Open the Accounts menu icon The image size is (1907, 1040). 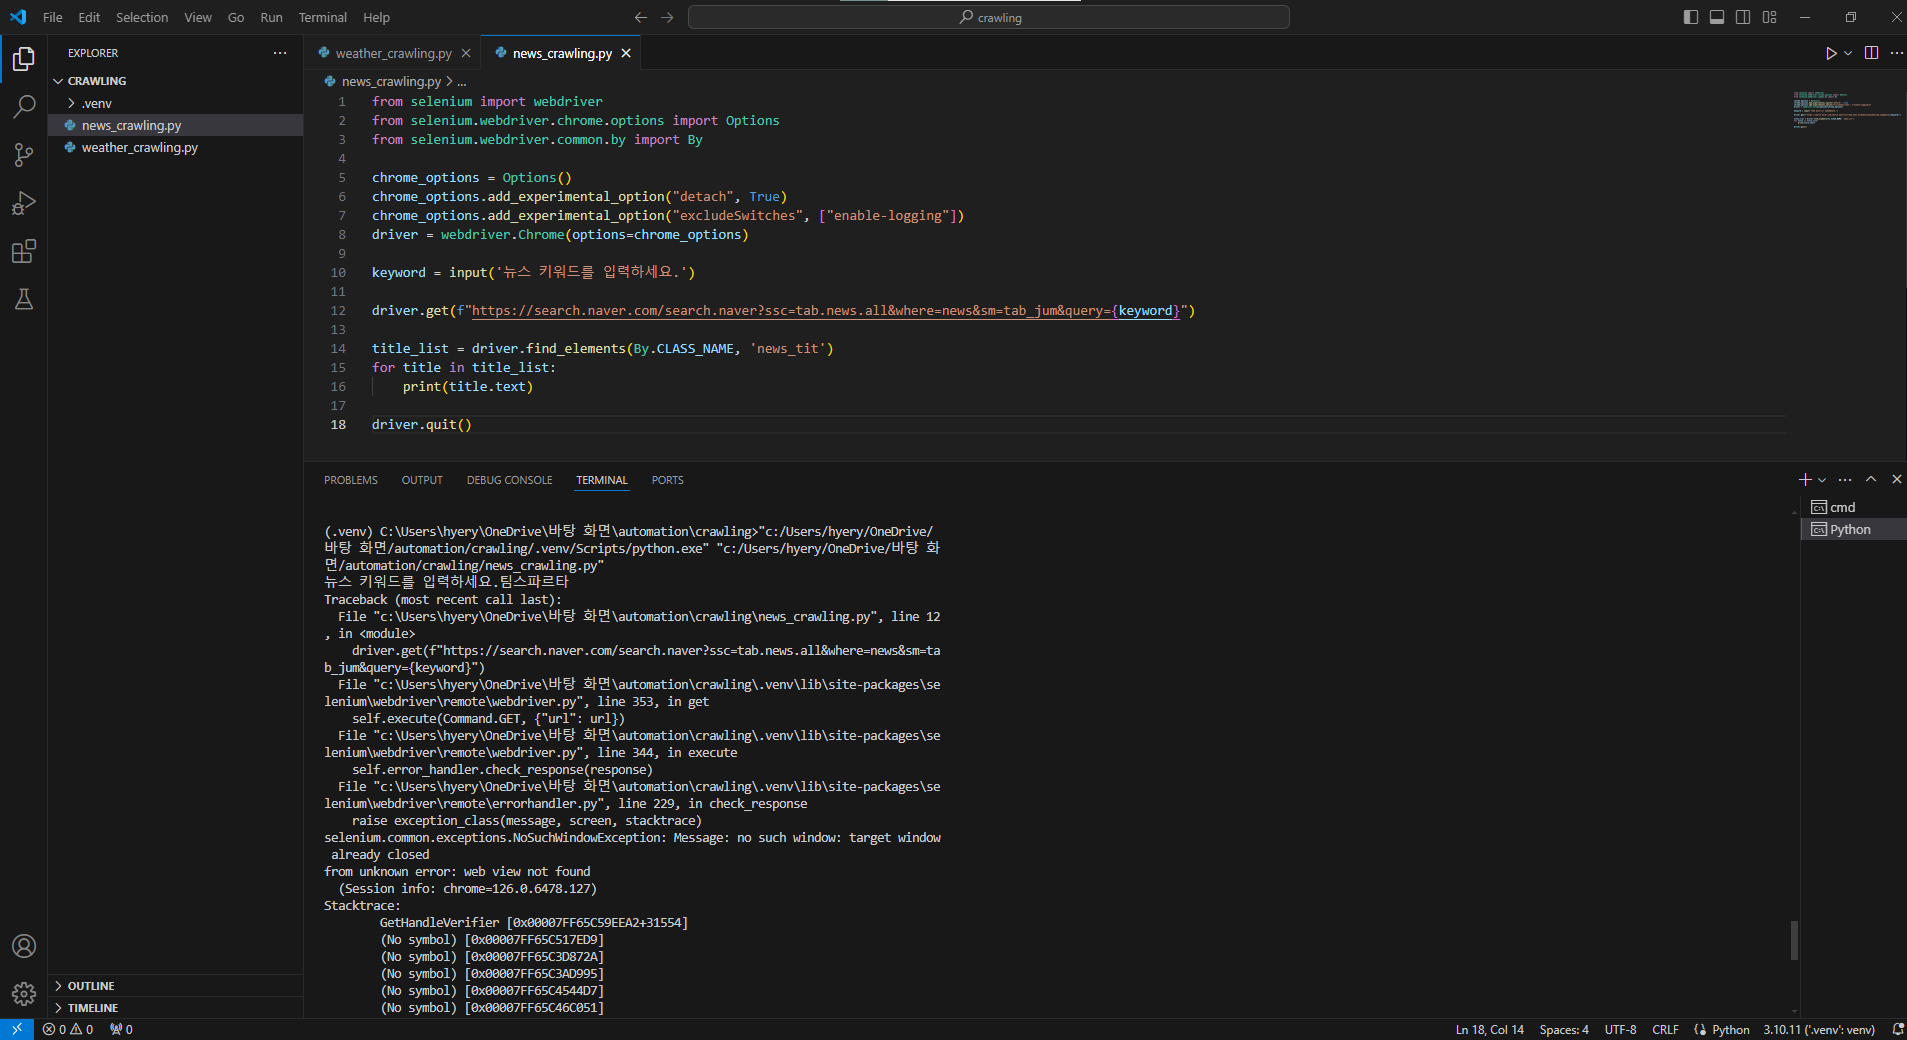24,946
